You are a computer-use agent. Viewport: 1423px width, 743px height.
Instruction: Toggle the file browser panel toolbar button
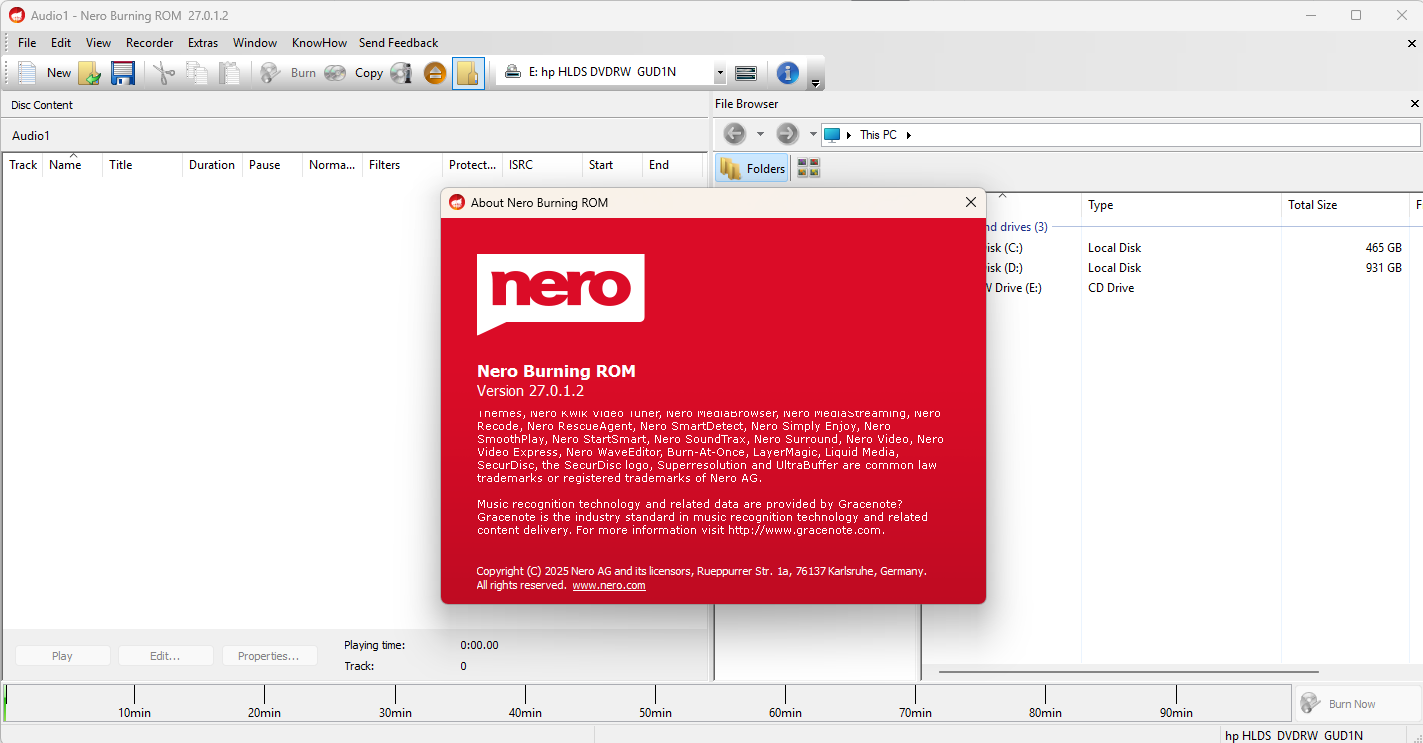pos(468,73)
